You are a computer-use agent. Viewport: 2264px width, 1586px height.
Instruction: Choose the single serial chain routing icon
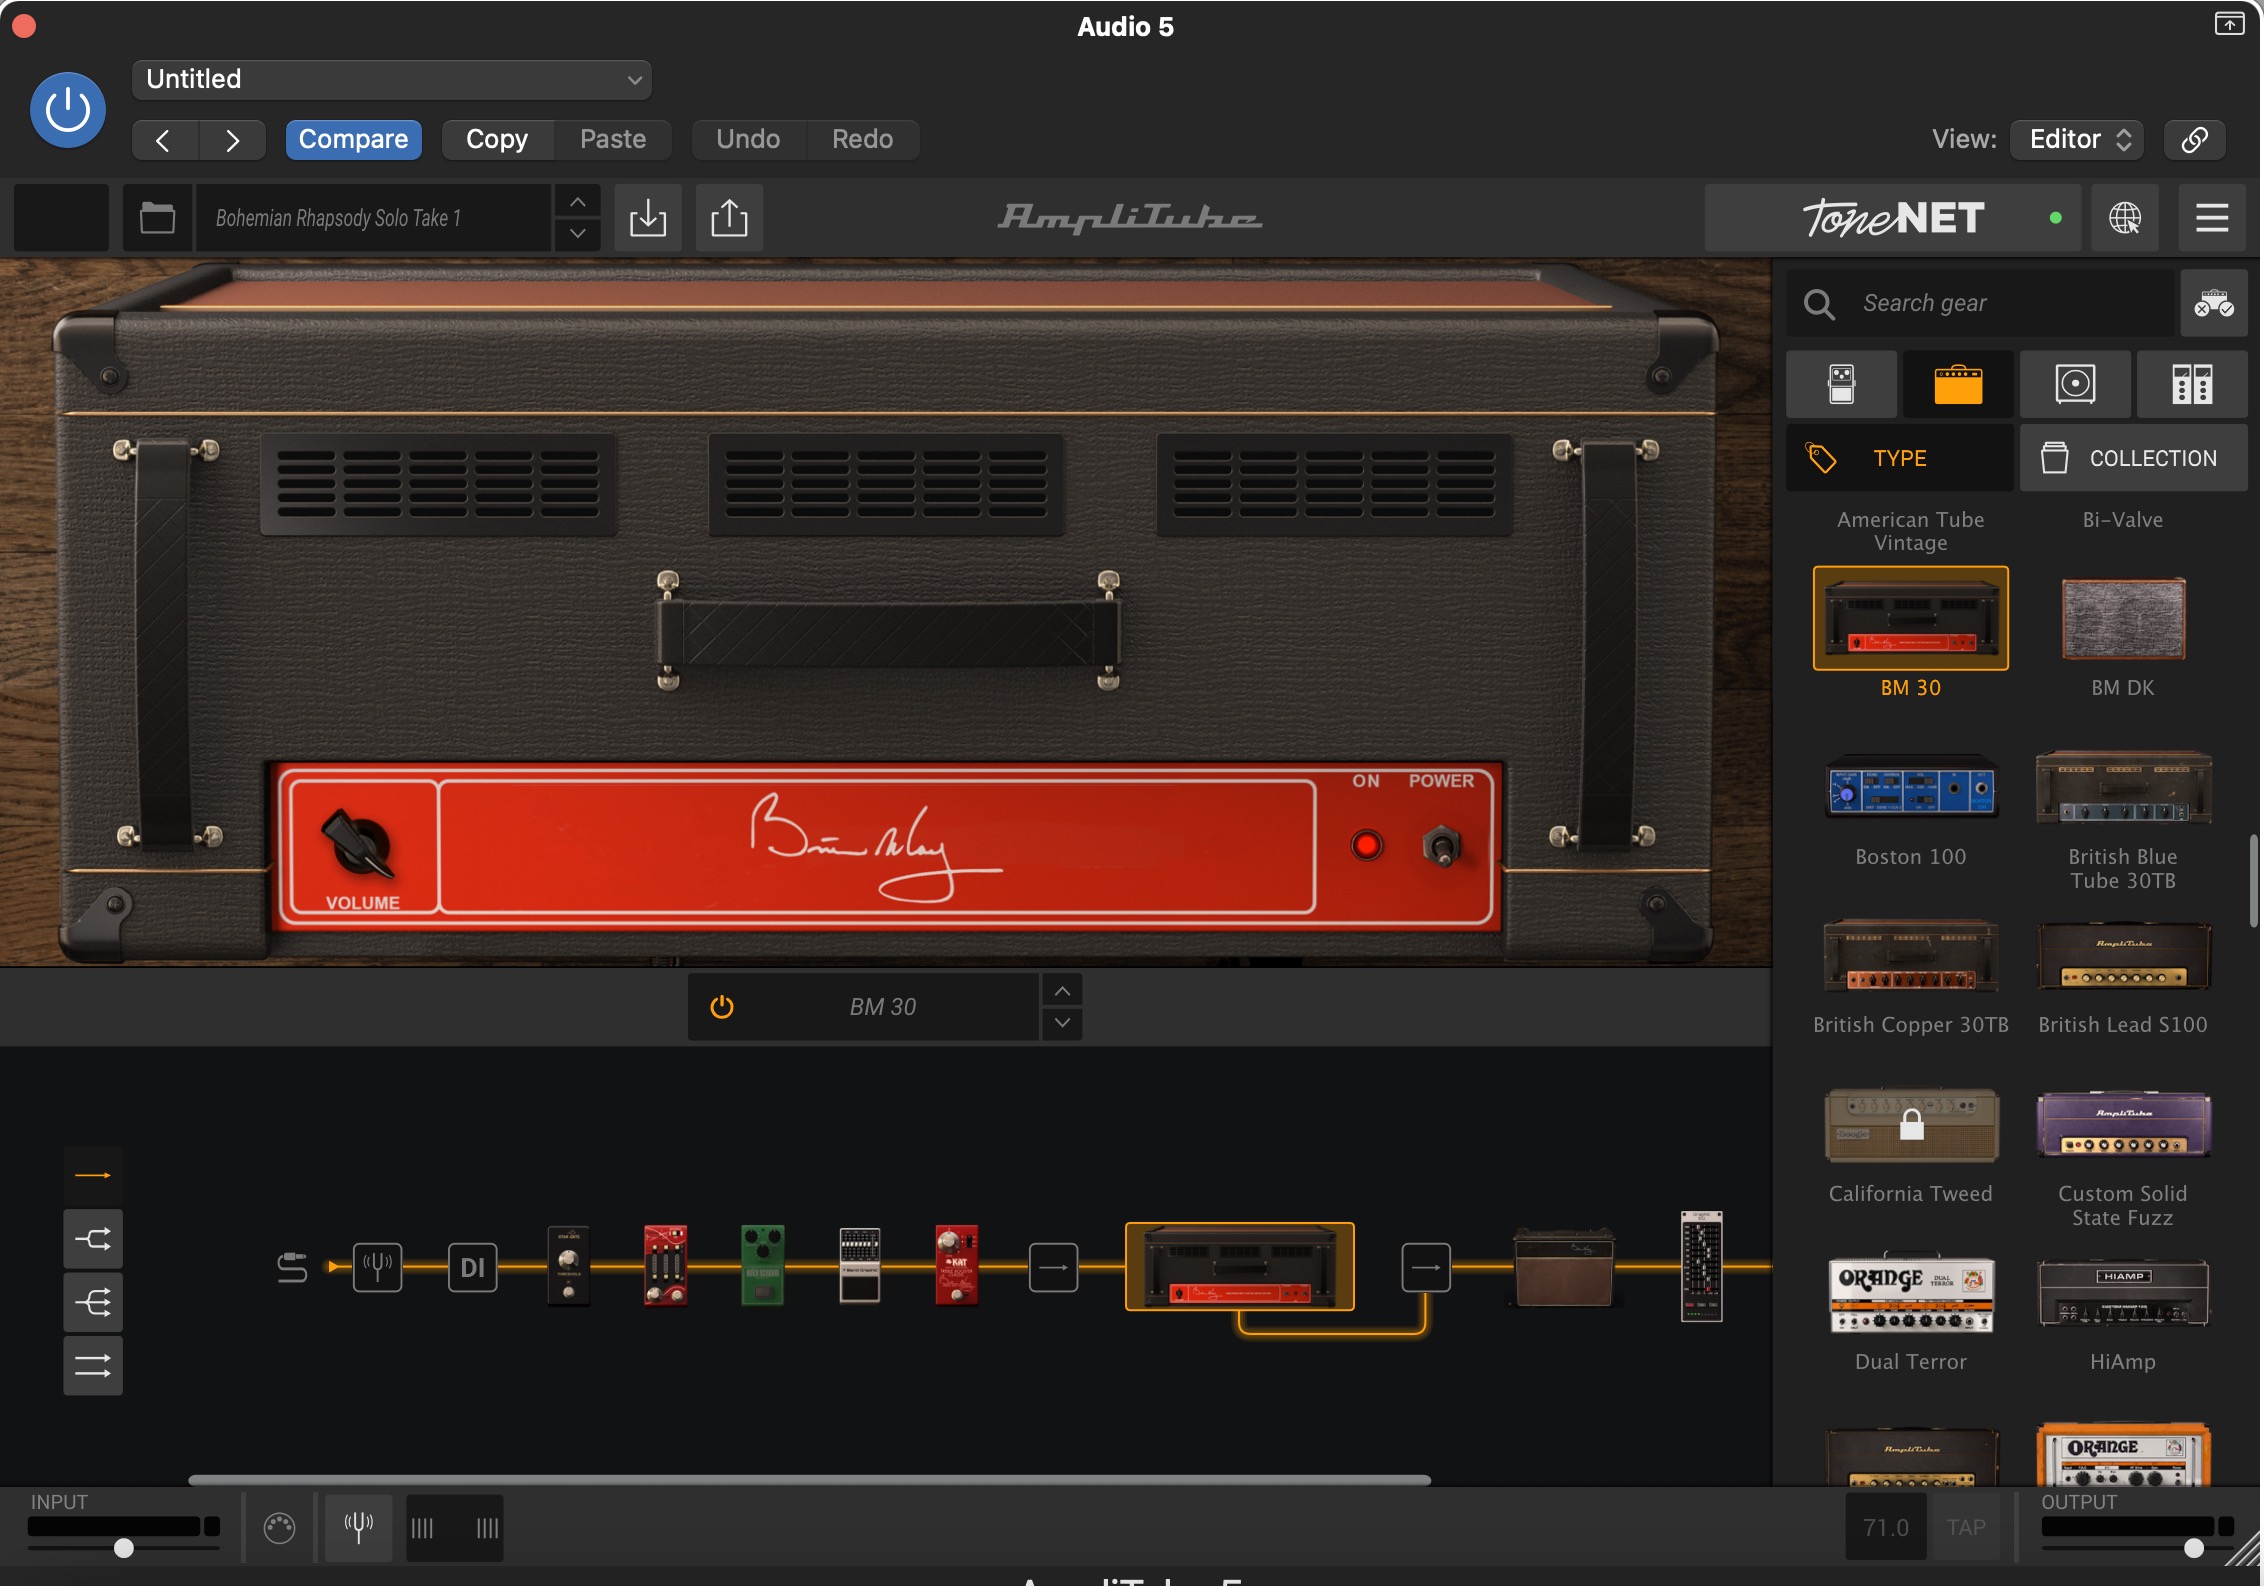(x=93, y=1175)
